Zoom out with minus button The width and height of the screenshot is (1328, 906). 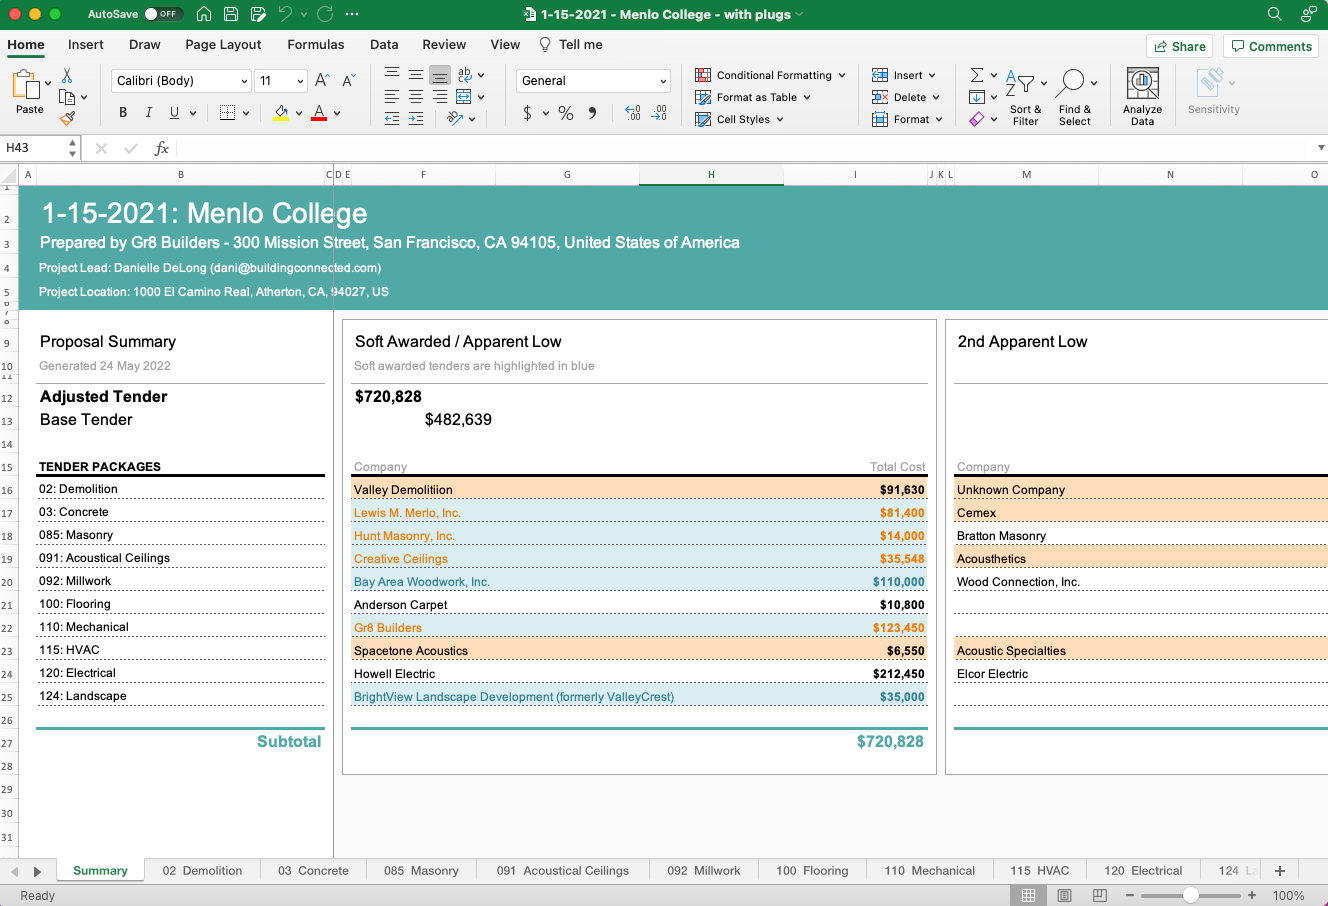pos(1130,895)
